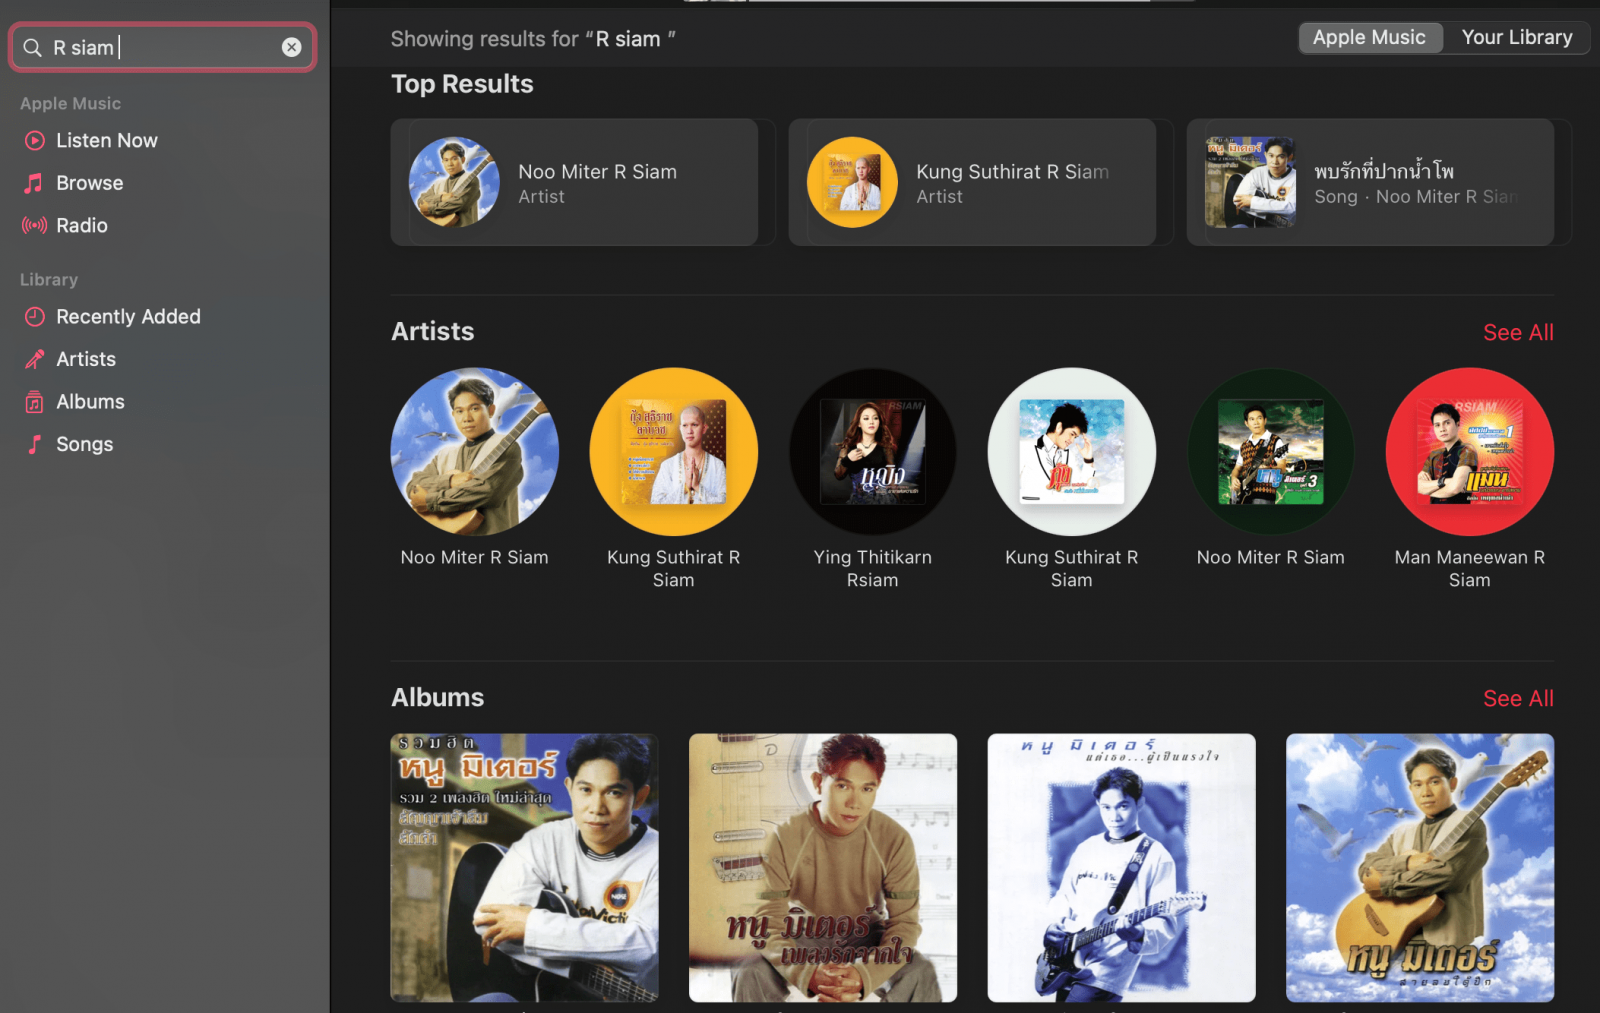Viewport: 1600px width, 1013px height.
Task: Clear the search field text
Action: pos(291,47)
